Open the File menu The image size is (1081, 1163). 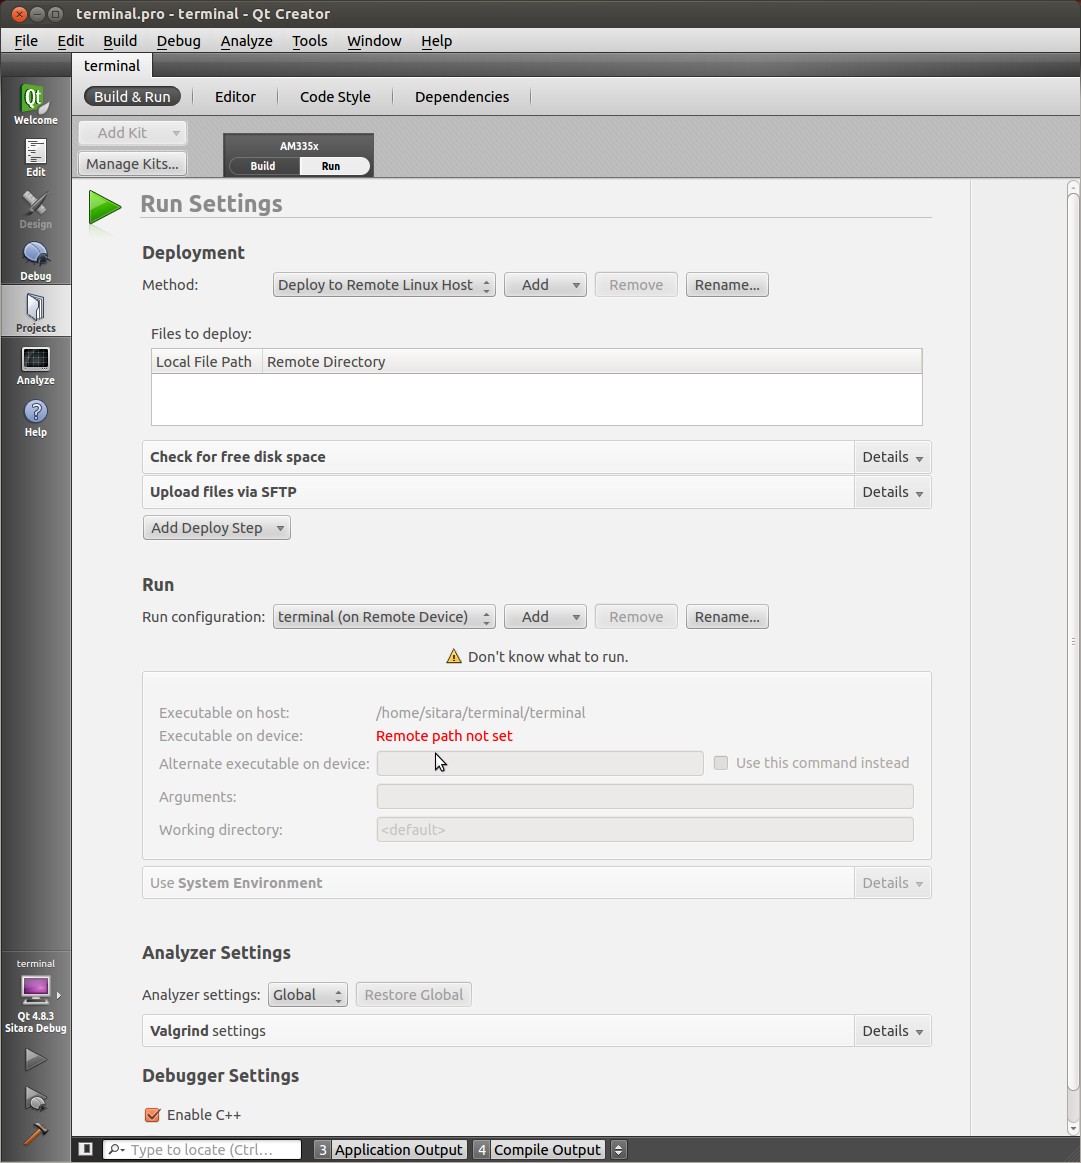pyautogui.click(x=26, y=41)
